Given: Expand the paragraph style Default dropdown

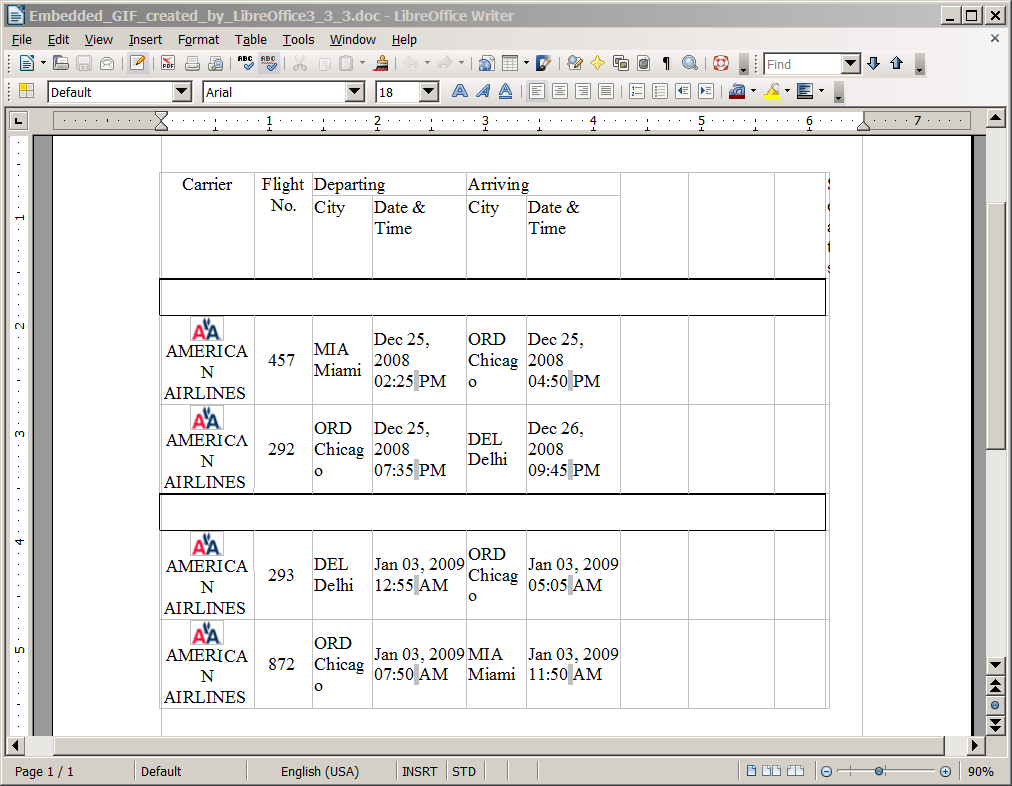Looking at the screenshot, I should [x=181, y=92].
